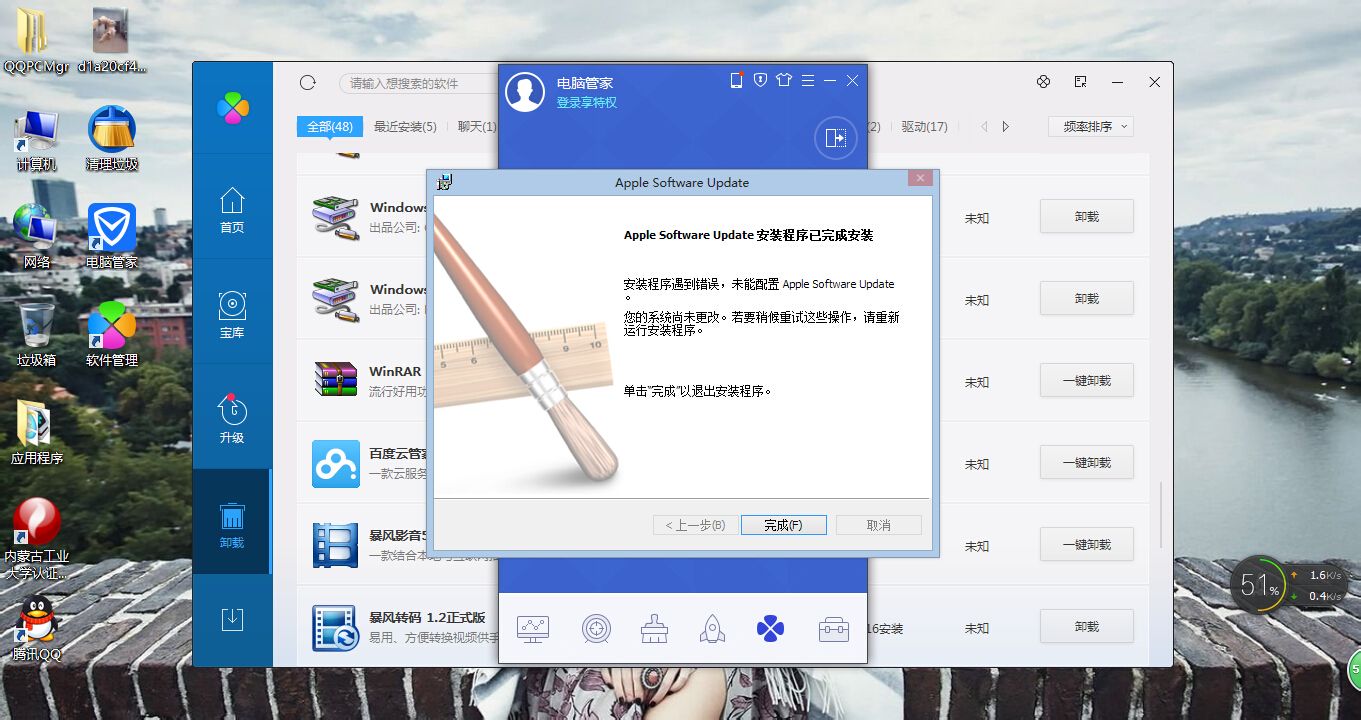Image resolution: width=1361 pixels, height=720 pixels.
Task: Open the hamburger menu in 电脑管家
Action: coord(807,80)
